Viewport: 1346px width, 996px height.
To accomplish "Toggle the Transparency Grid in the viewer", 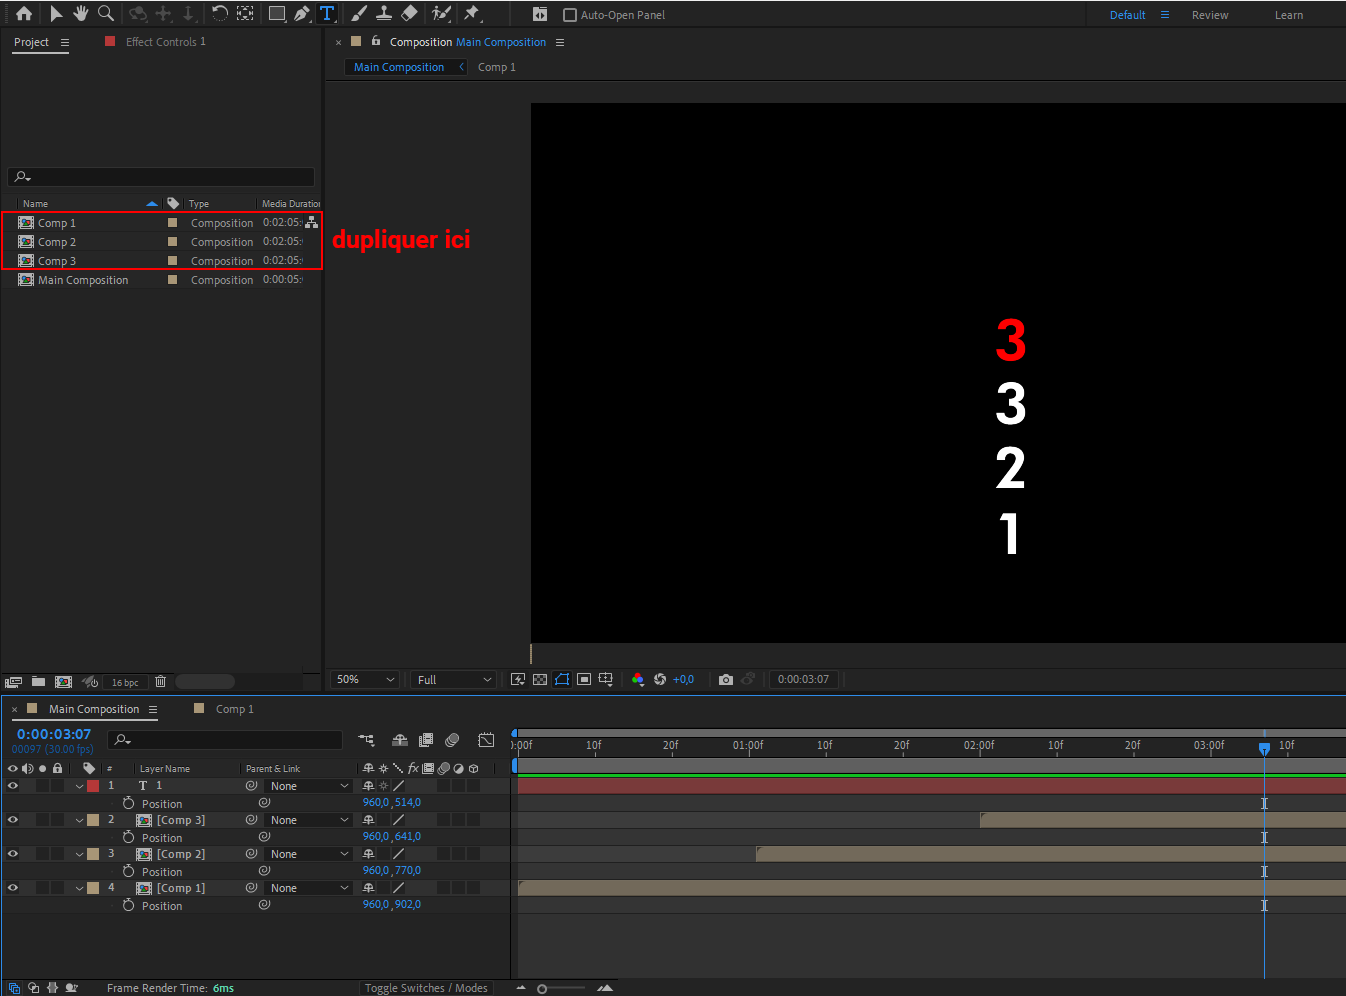I will tap(540, 679).
